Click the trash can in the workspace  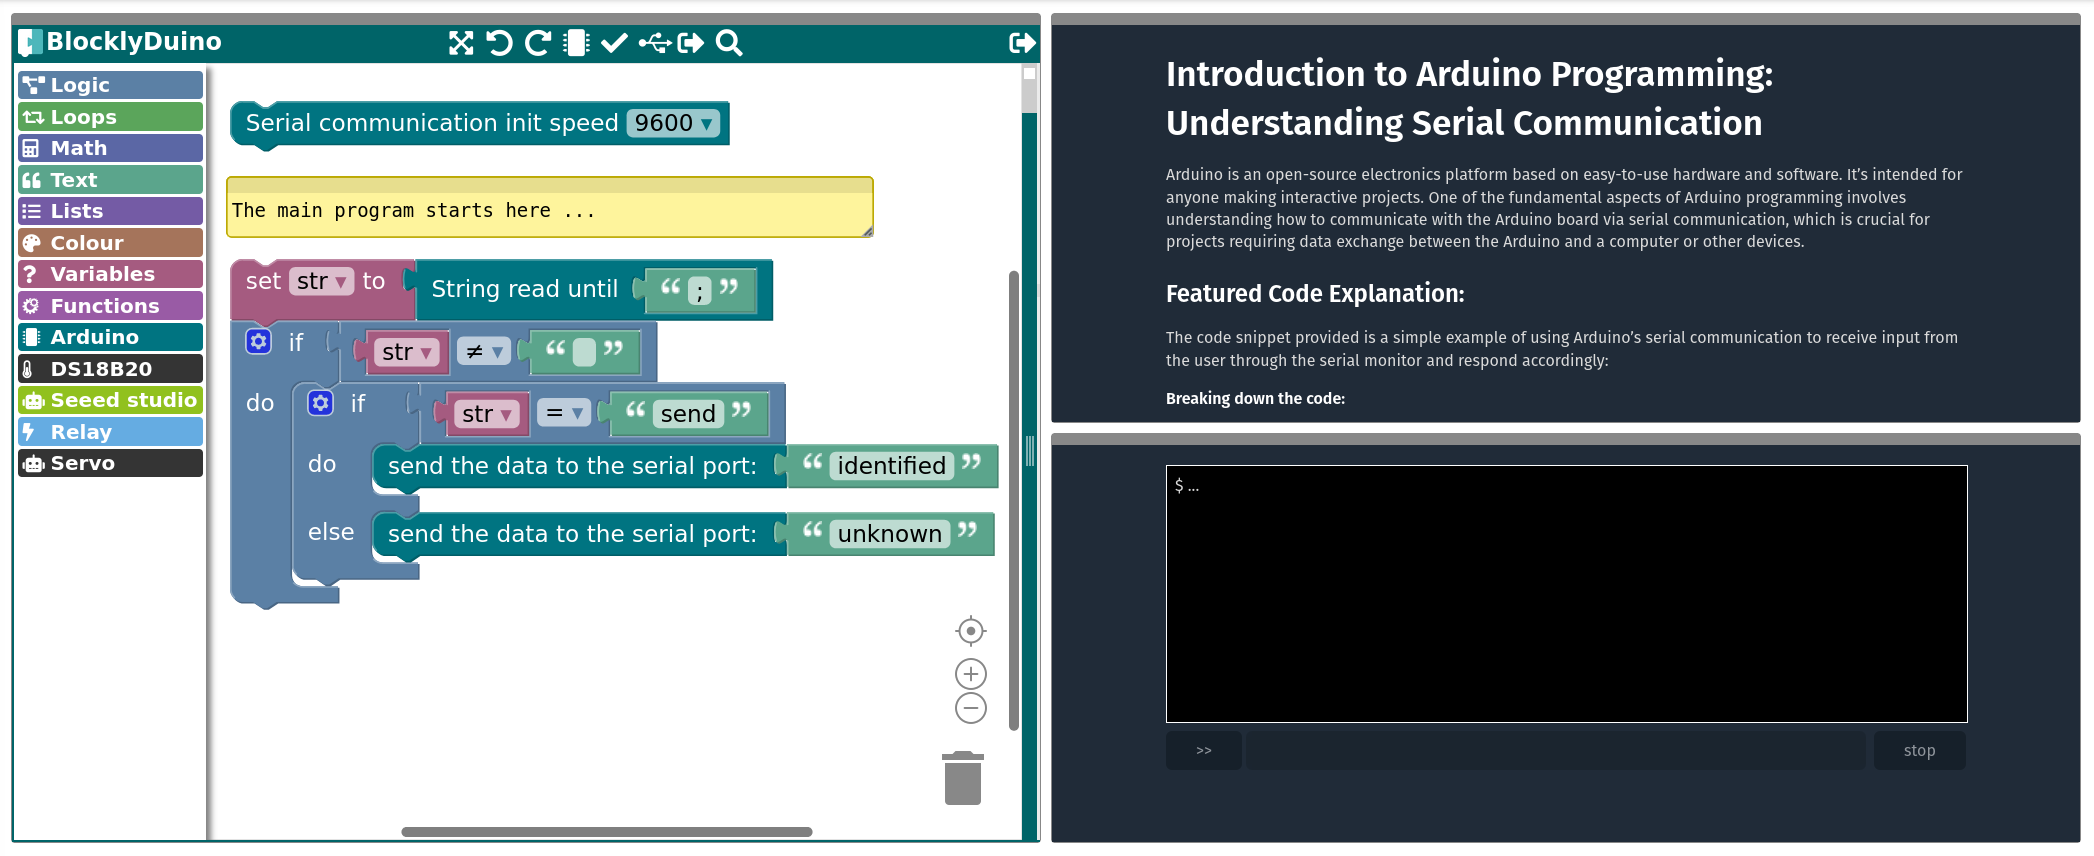click(x=963, y=778)
